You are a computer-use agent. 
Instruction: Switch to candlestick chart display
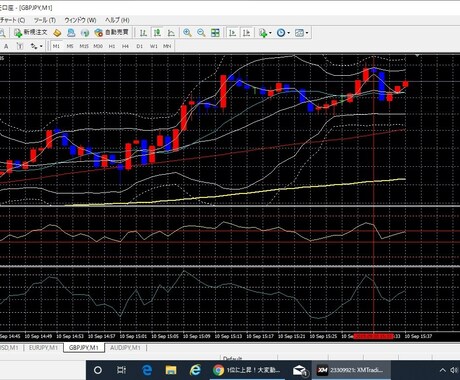(157, 33)
